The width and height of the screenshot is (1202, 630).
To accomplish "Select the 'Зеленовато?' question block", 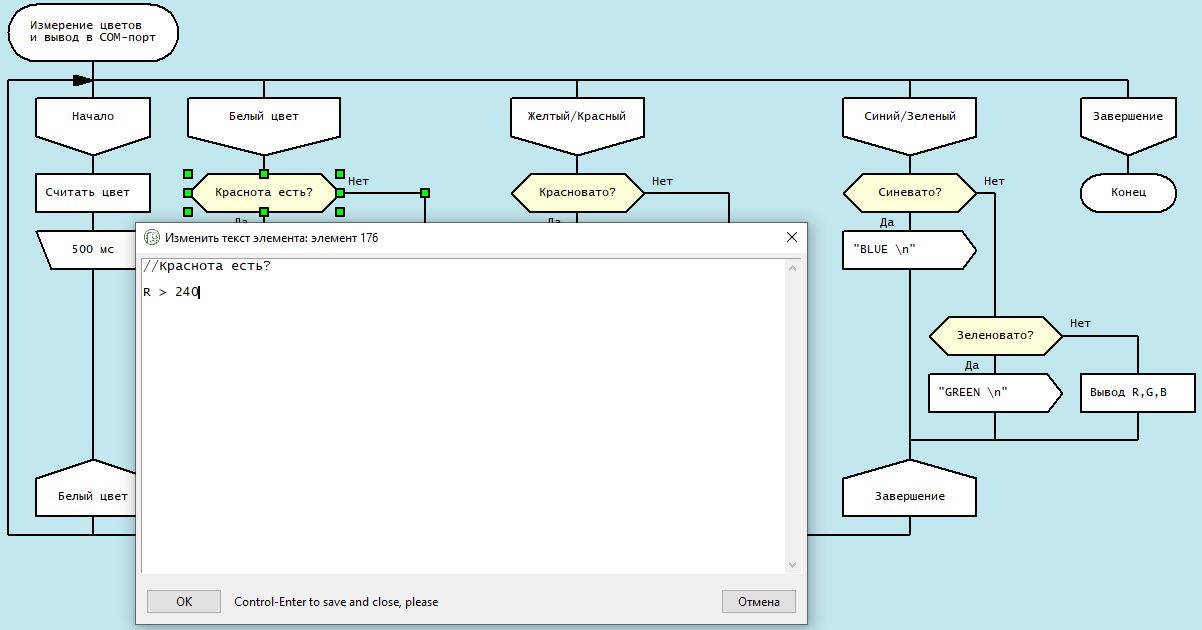I will (x=995, y=335).
